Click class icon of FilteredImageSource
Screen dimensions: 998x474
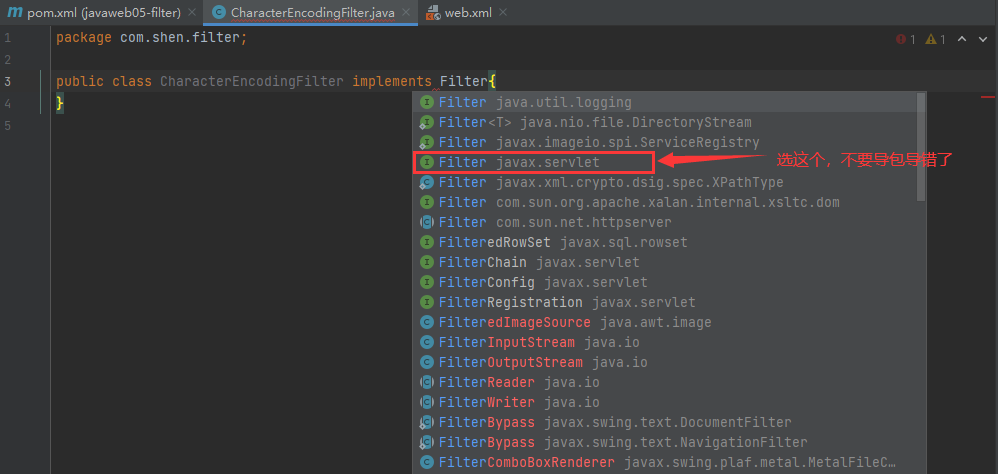[427, 323]
